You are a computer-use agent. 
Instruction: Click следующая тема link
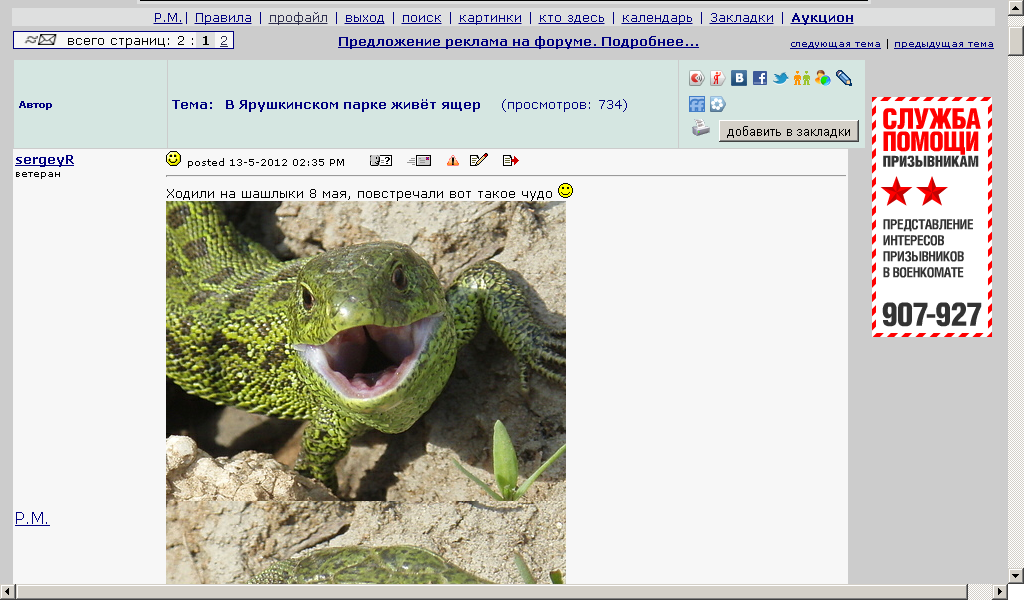[x=835, y=44]
